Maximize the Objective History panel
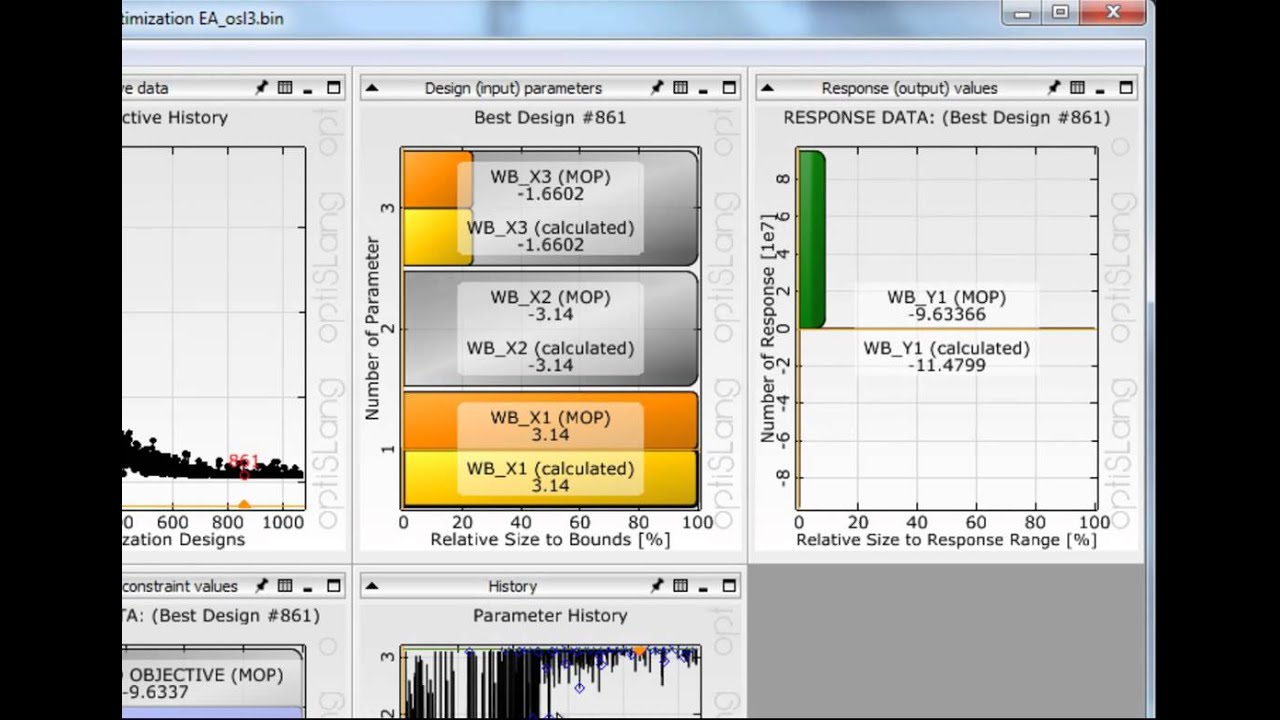The width and height of the screenshot is (1280, 720). pyautogui.click(x=333, y=88)
